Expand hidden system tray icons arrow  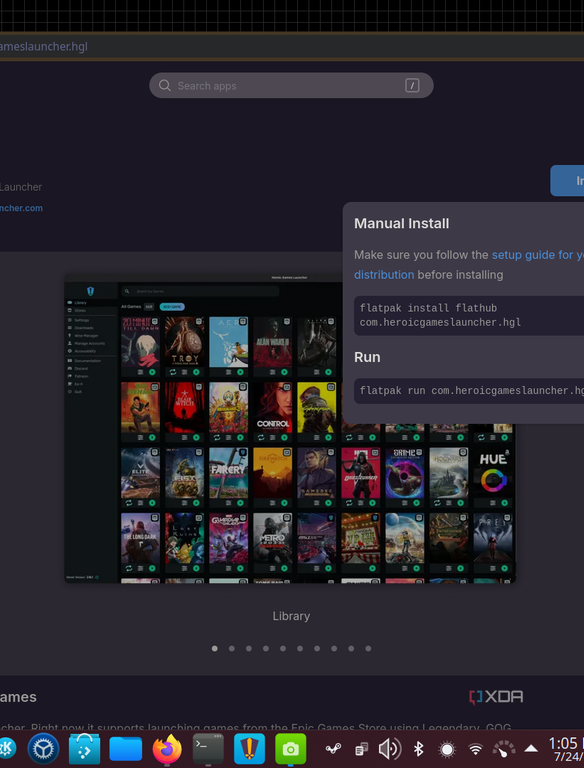(531, 749)
